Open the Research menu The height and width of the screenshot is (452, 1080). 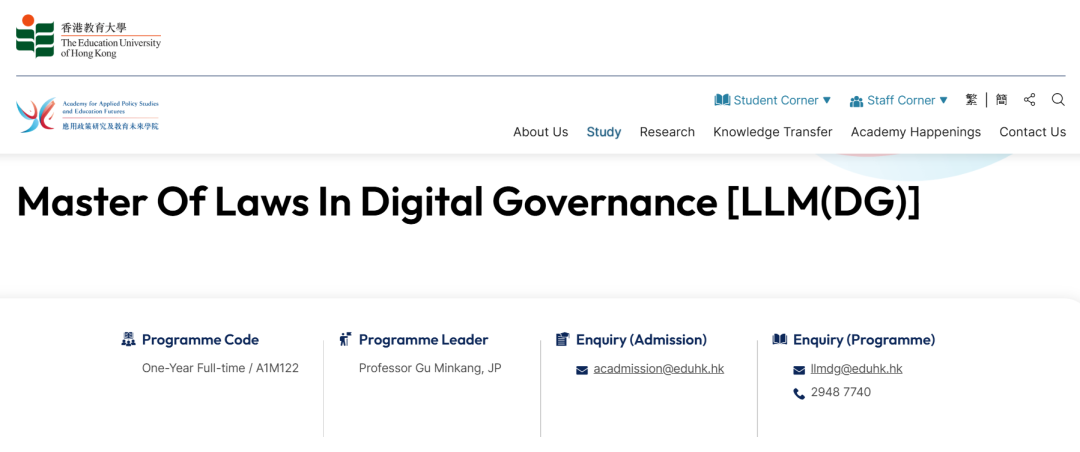[x=667, y=132]
